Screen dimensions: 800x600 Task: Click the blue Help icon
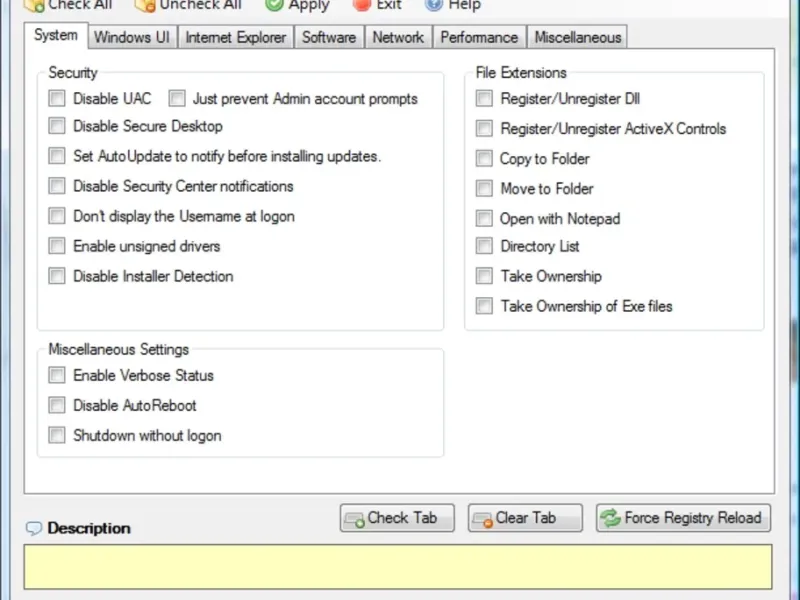(x=434, y=5)
